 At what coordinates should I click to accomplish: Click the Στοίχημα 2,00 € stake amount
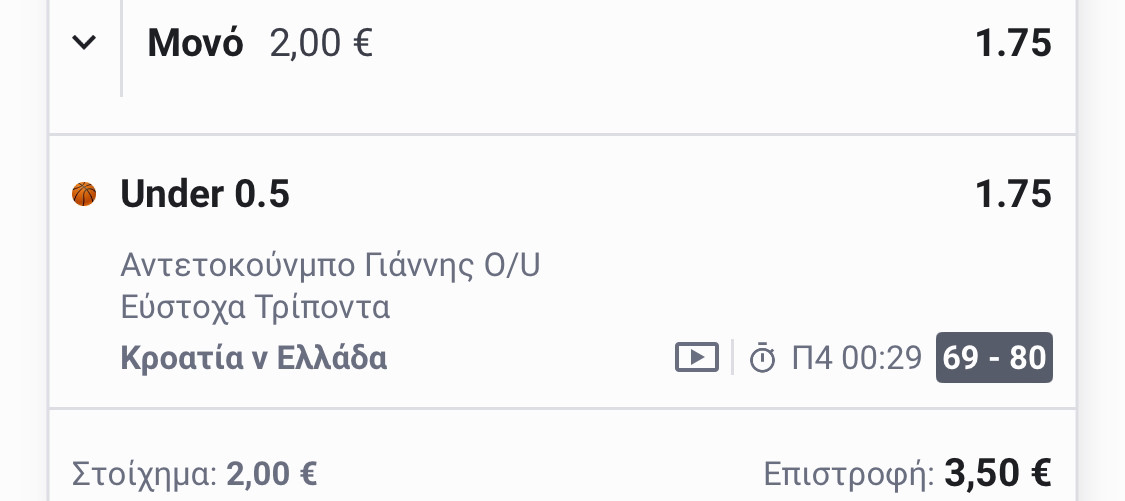click(272, 474)
